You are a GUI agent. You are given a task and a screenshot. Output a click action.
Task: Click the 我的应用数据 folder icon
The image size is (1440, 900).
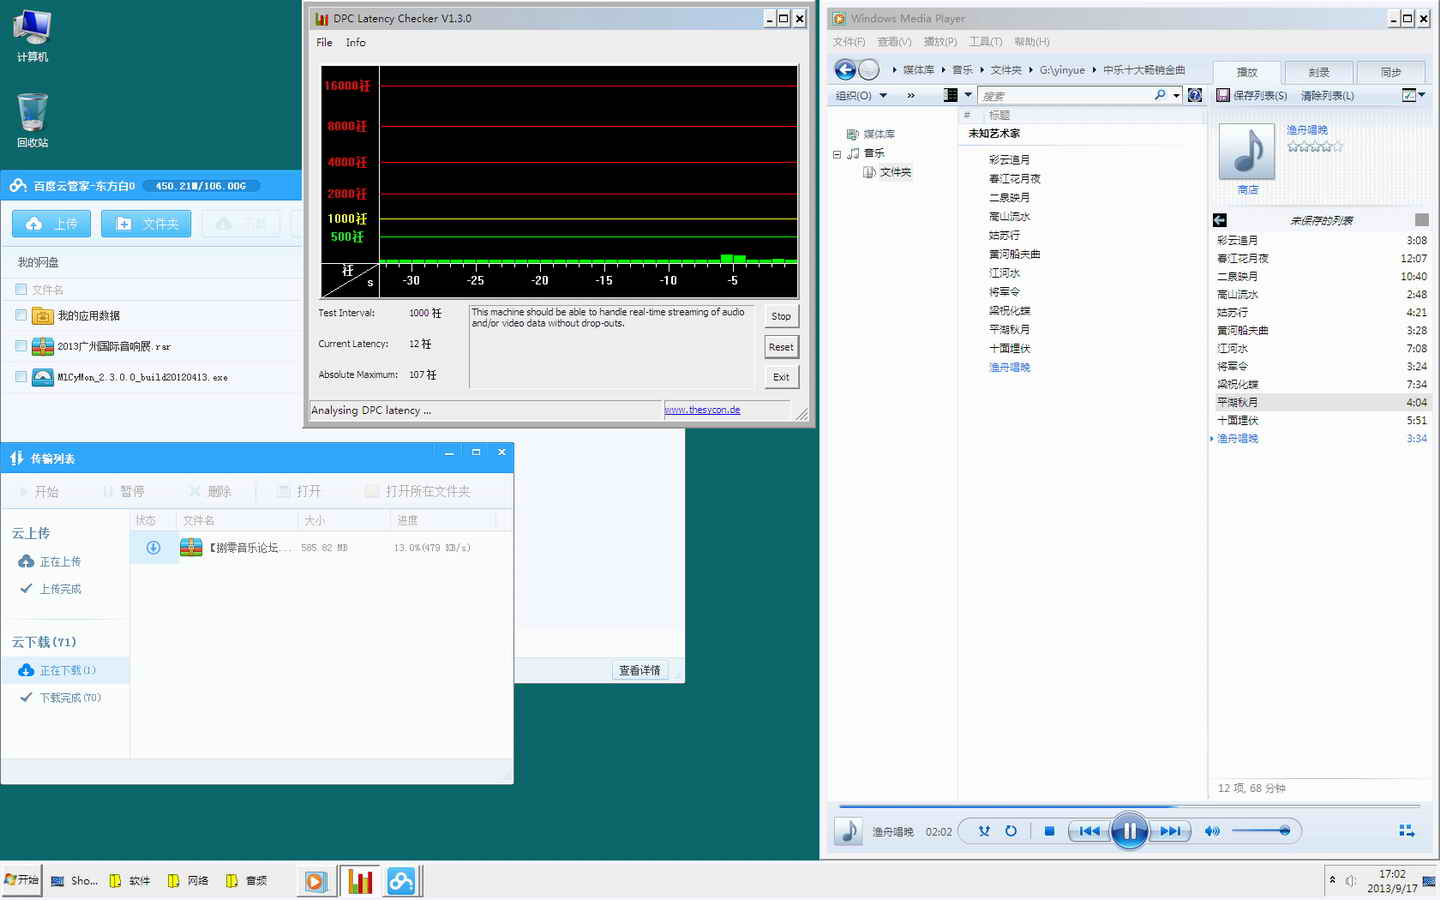pyautogui.click(x=43, y=316)
